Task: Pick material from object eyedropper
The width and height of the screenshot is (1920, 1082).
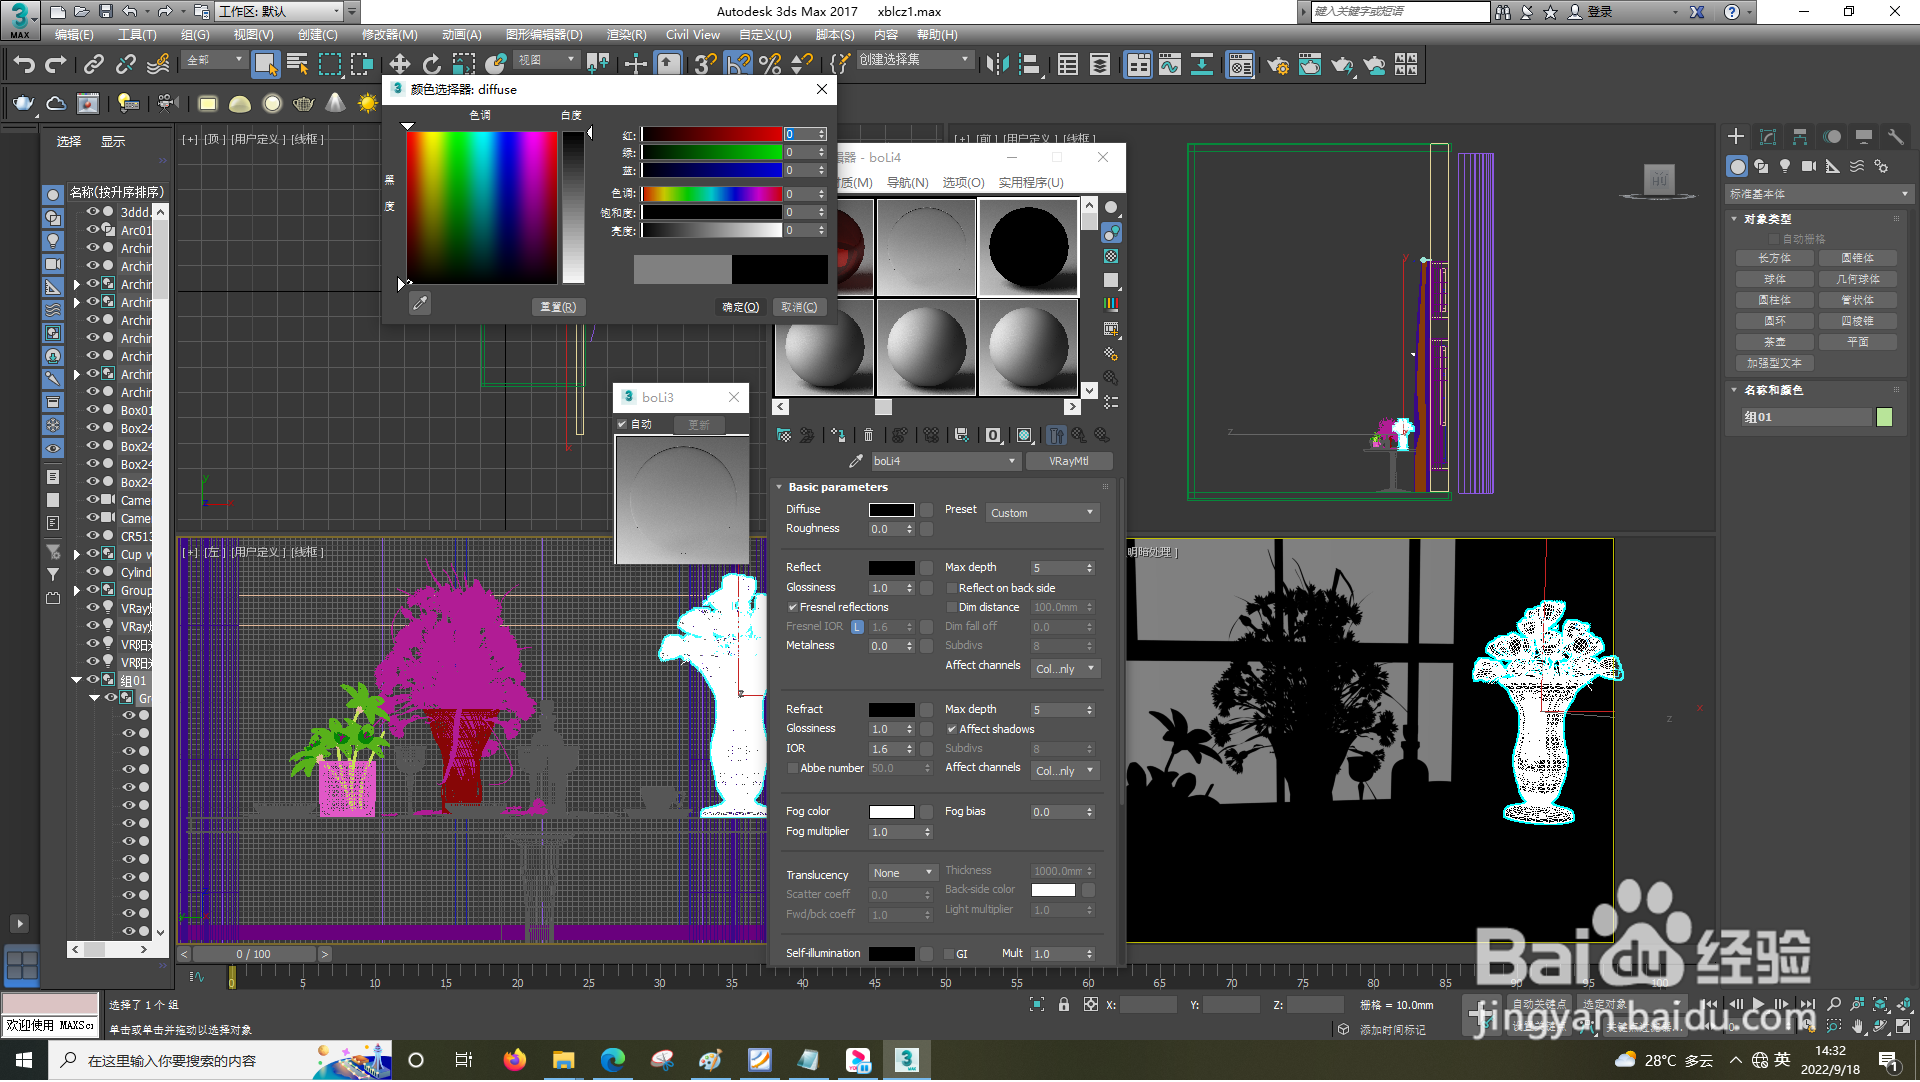Action: (856, 461)
